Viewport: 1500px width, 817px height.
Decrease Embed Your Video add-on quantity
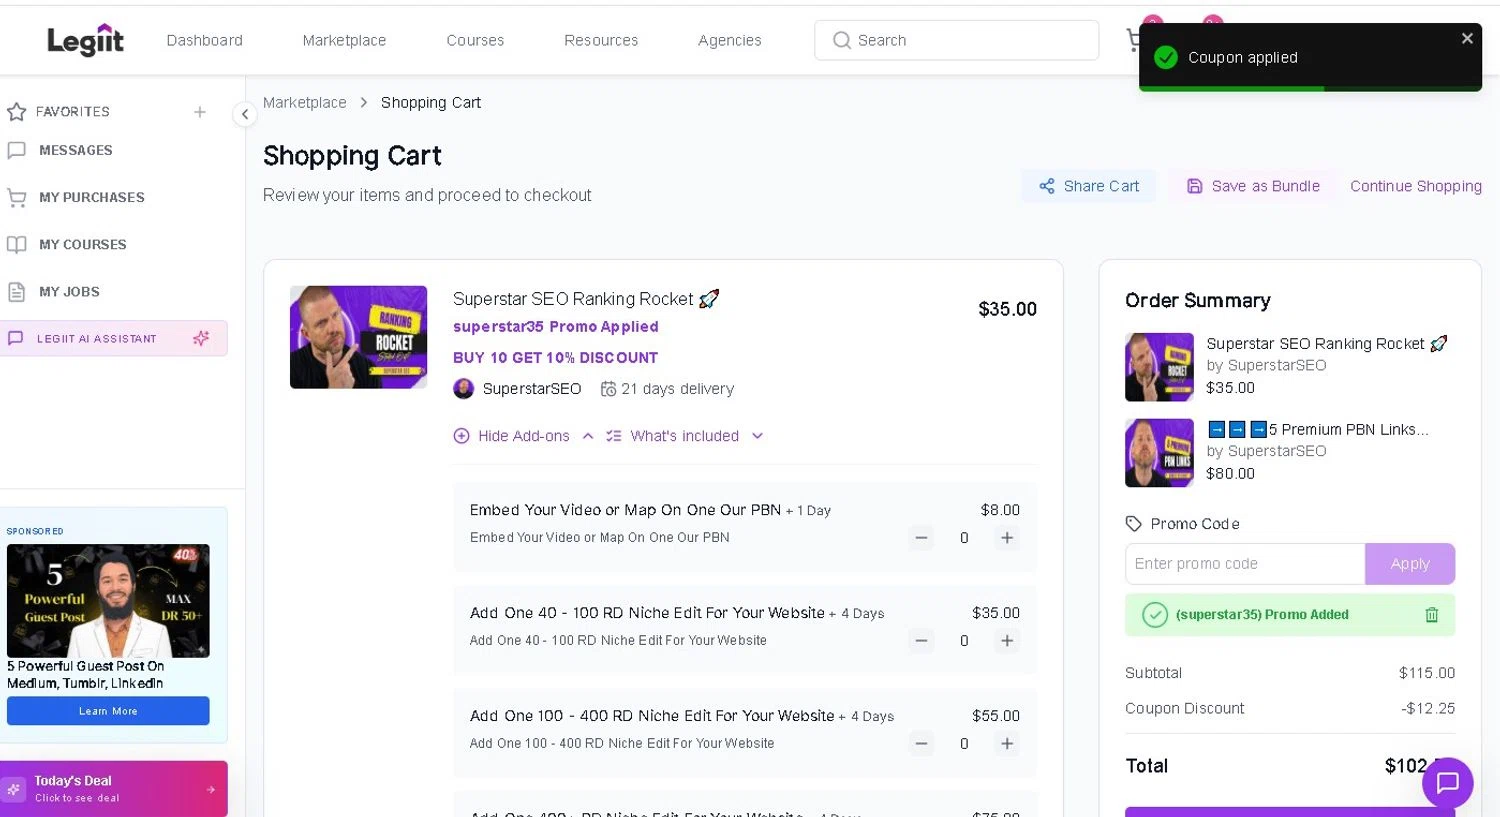921,538
